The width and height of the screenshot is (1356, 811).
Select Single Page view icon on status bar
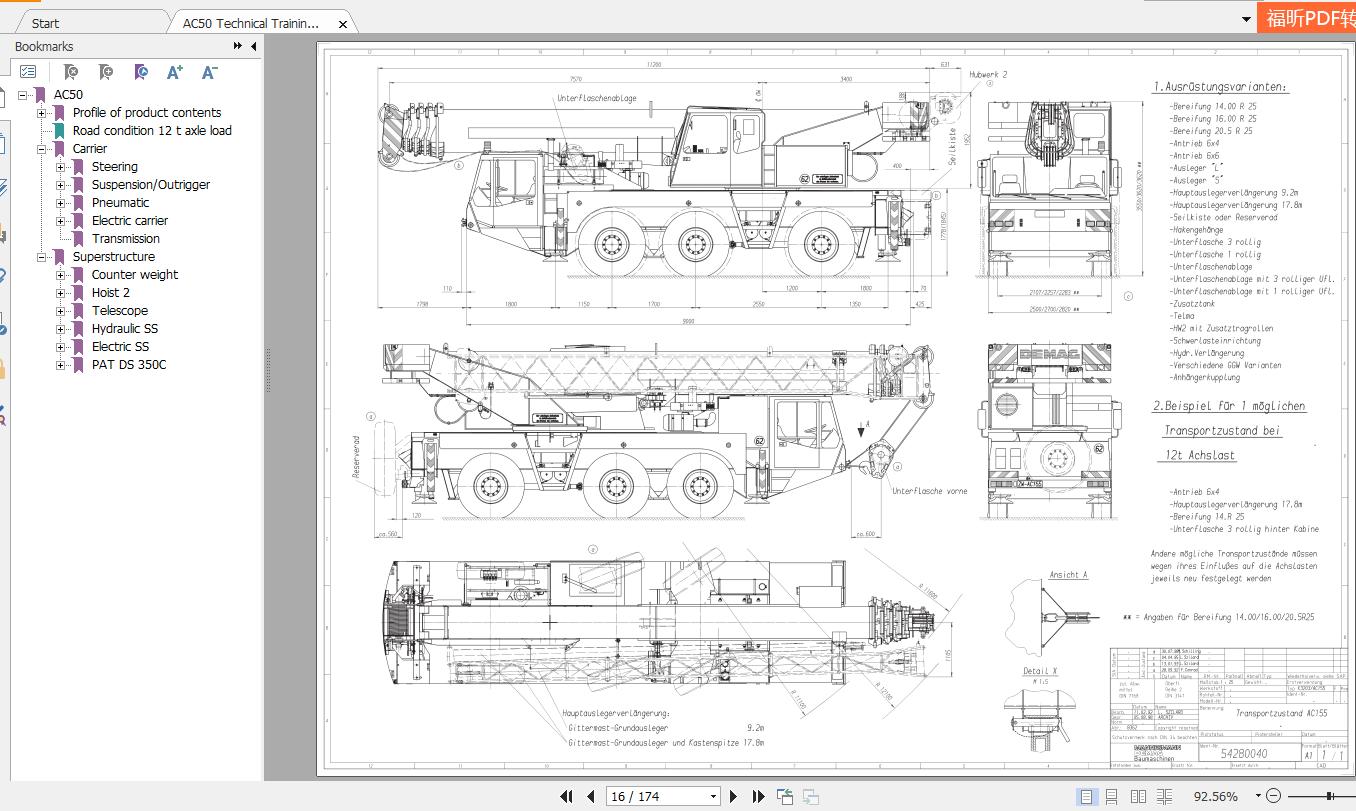(1087, 797)
